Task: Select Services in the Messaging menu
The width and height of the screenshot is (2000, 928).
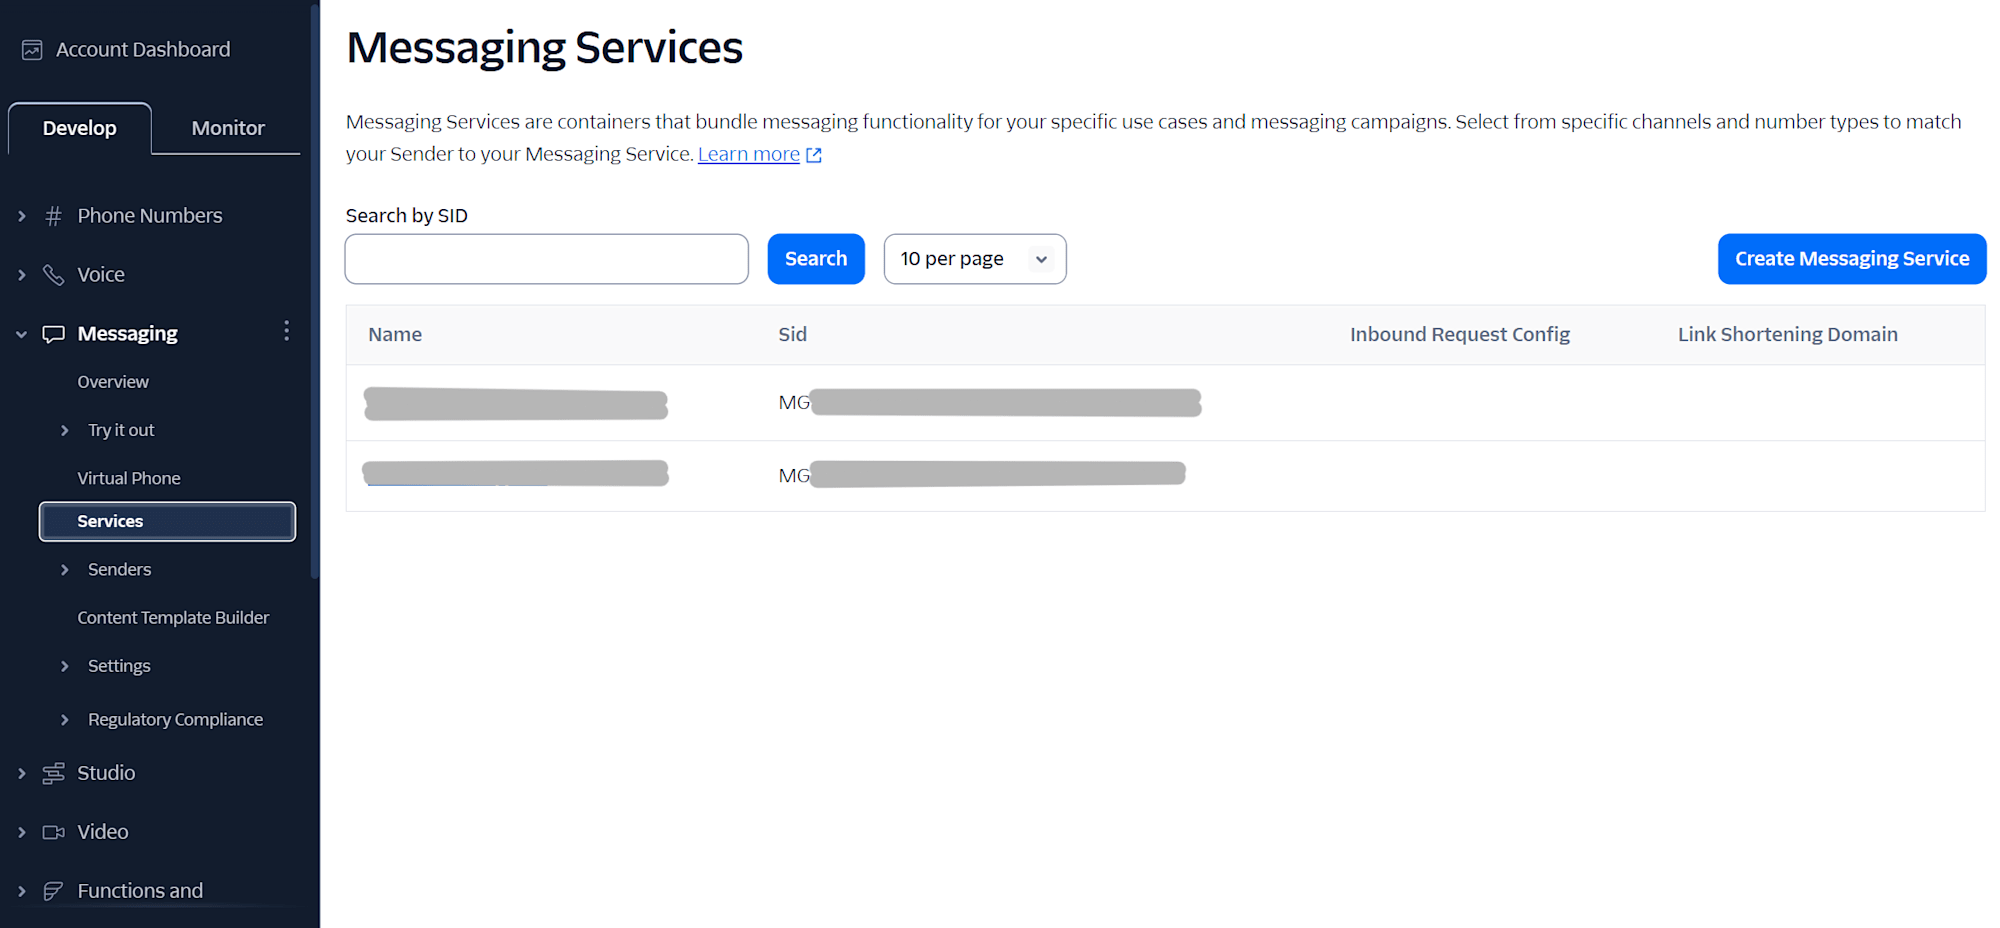Action: pyautogui.click(x=167, y=521)
